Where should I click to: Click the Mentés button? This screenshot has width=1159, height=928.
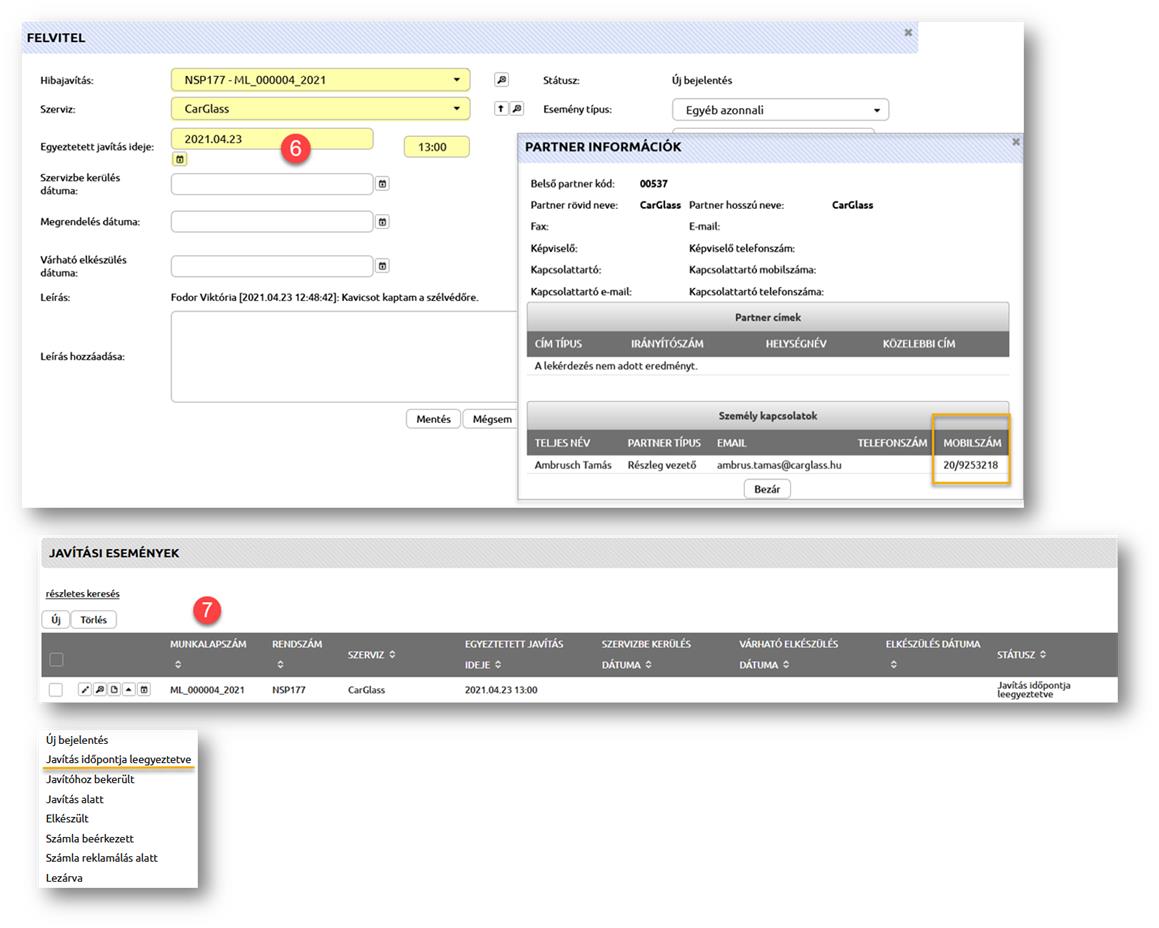tap(433, 419)
